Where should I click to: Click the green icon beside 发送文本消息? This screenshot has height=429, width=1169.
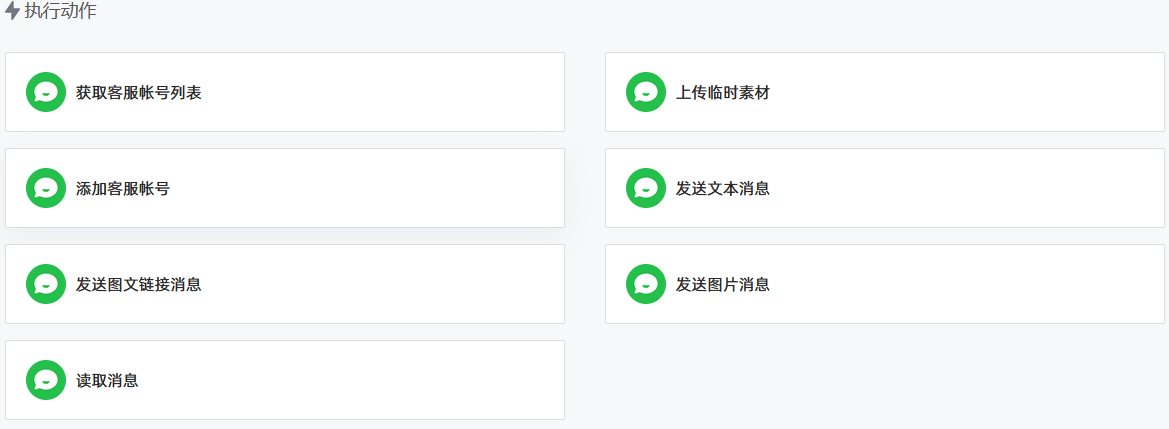pos(646,188)
